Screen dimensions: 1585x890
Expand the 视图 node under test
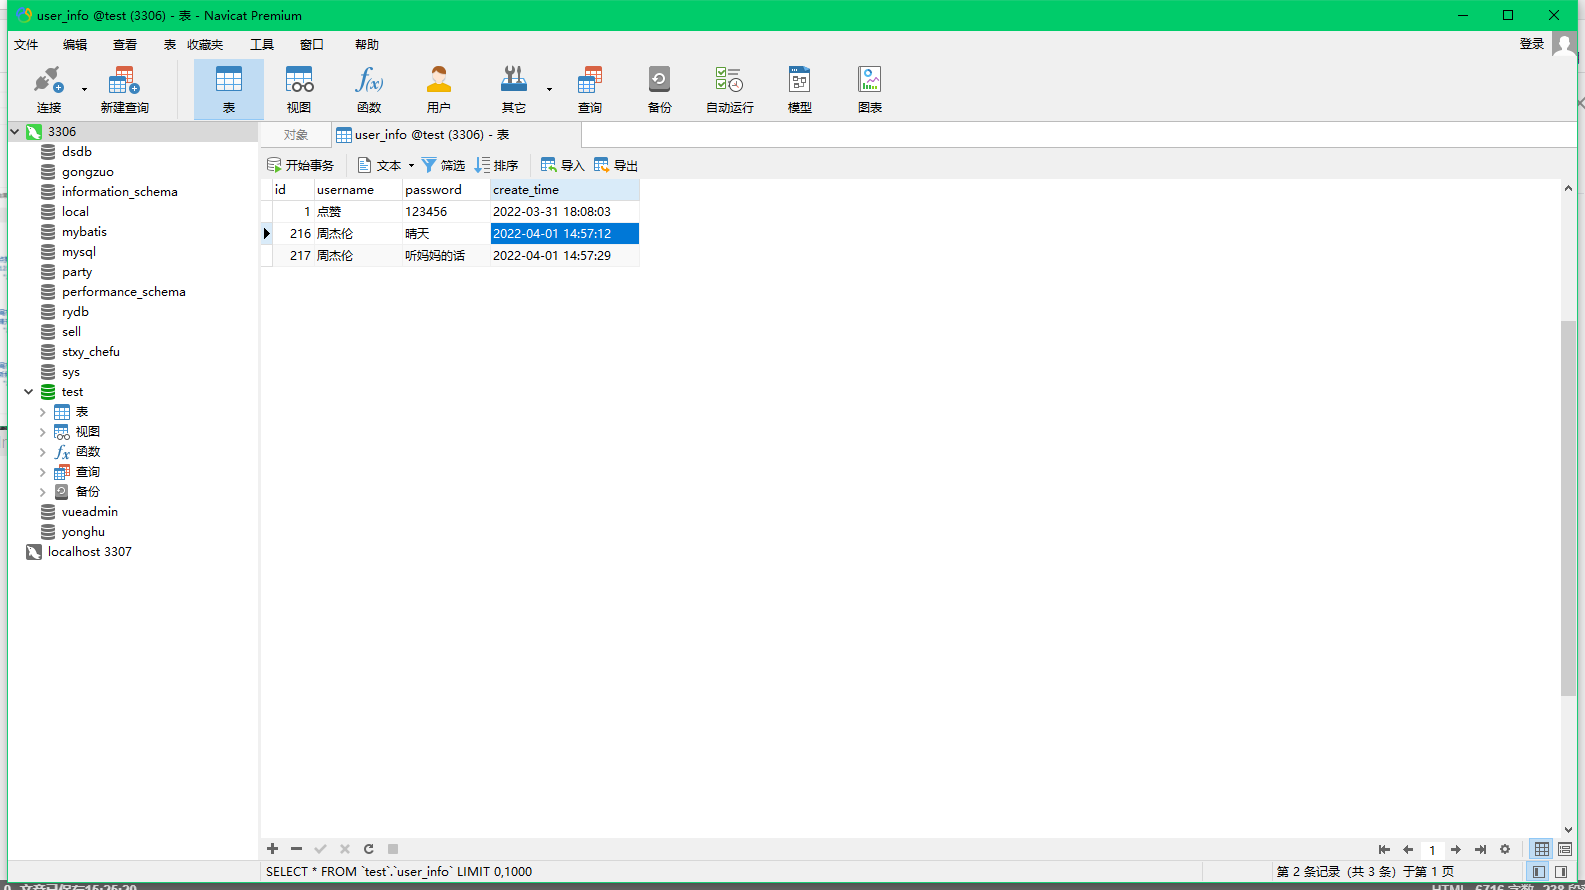(x=42, y=432)
